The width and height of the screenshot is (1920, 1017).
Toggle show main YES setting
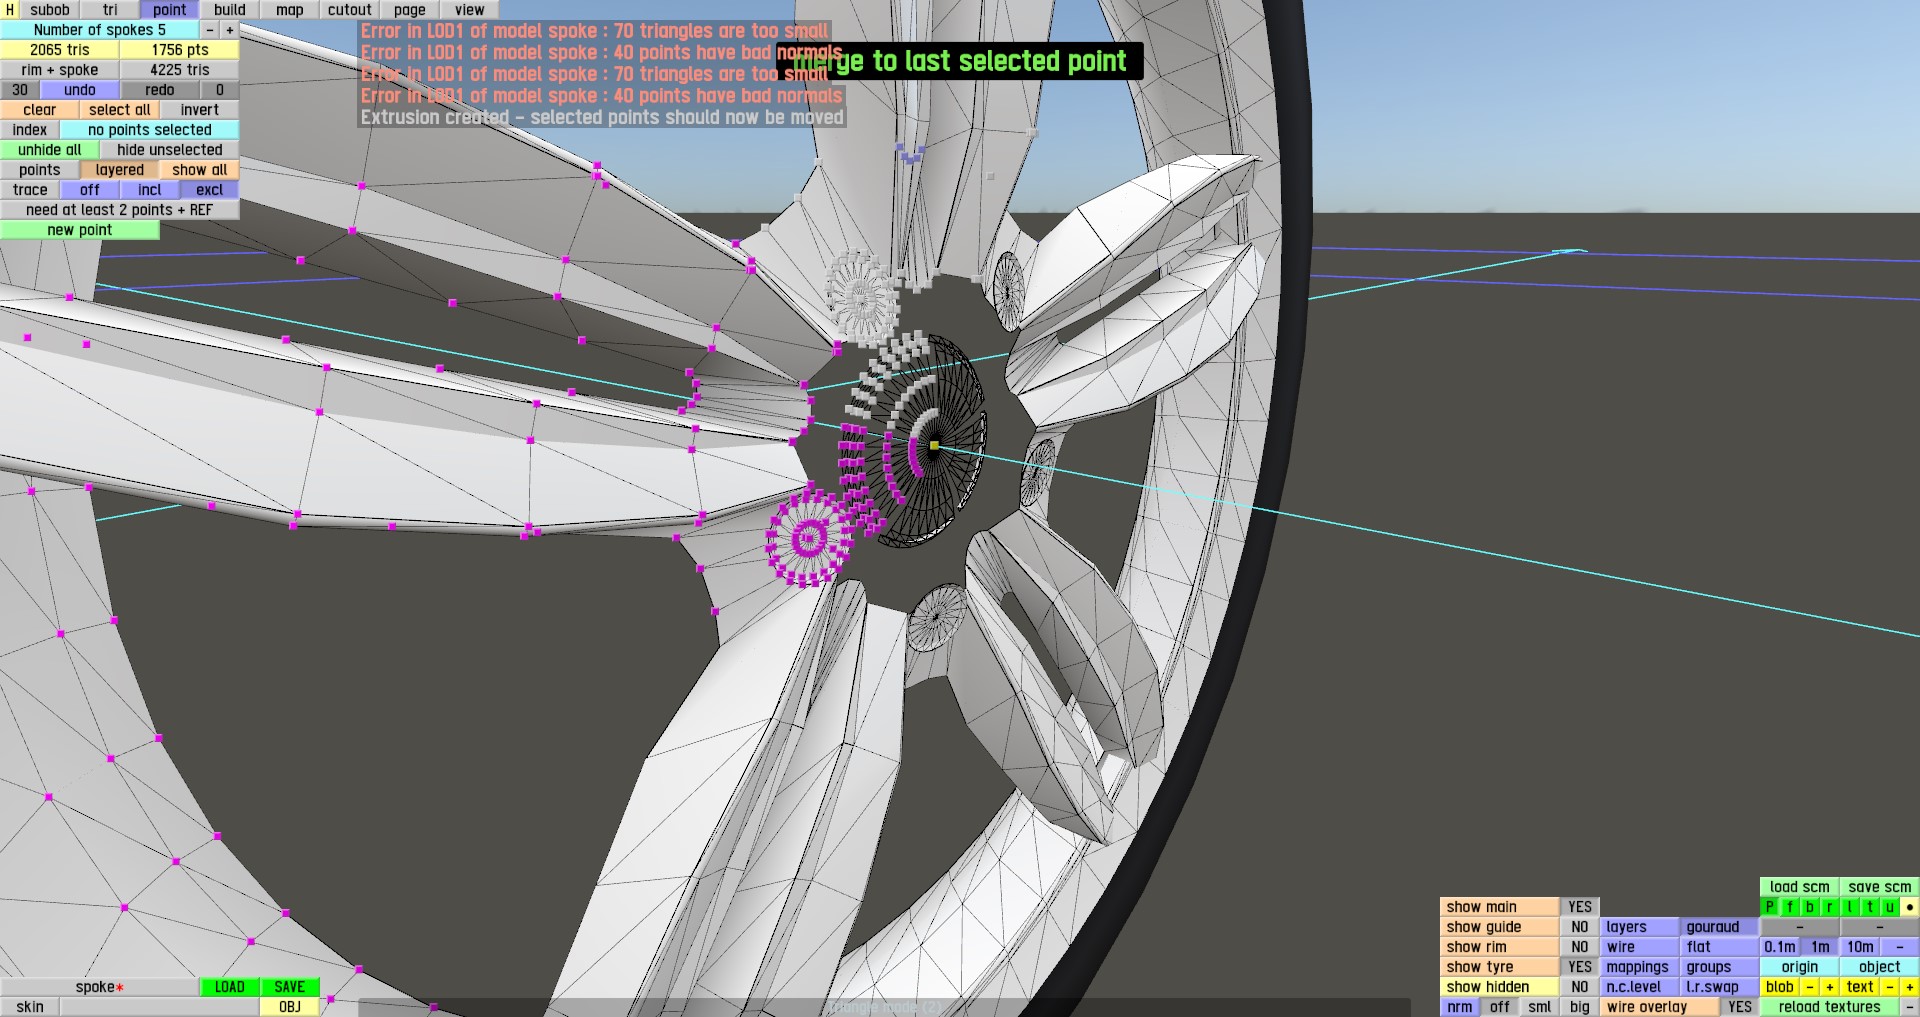click(x=1580, y=907)
